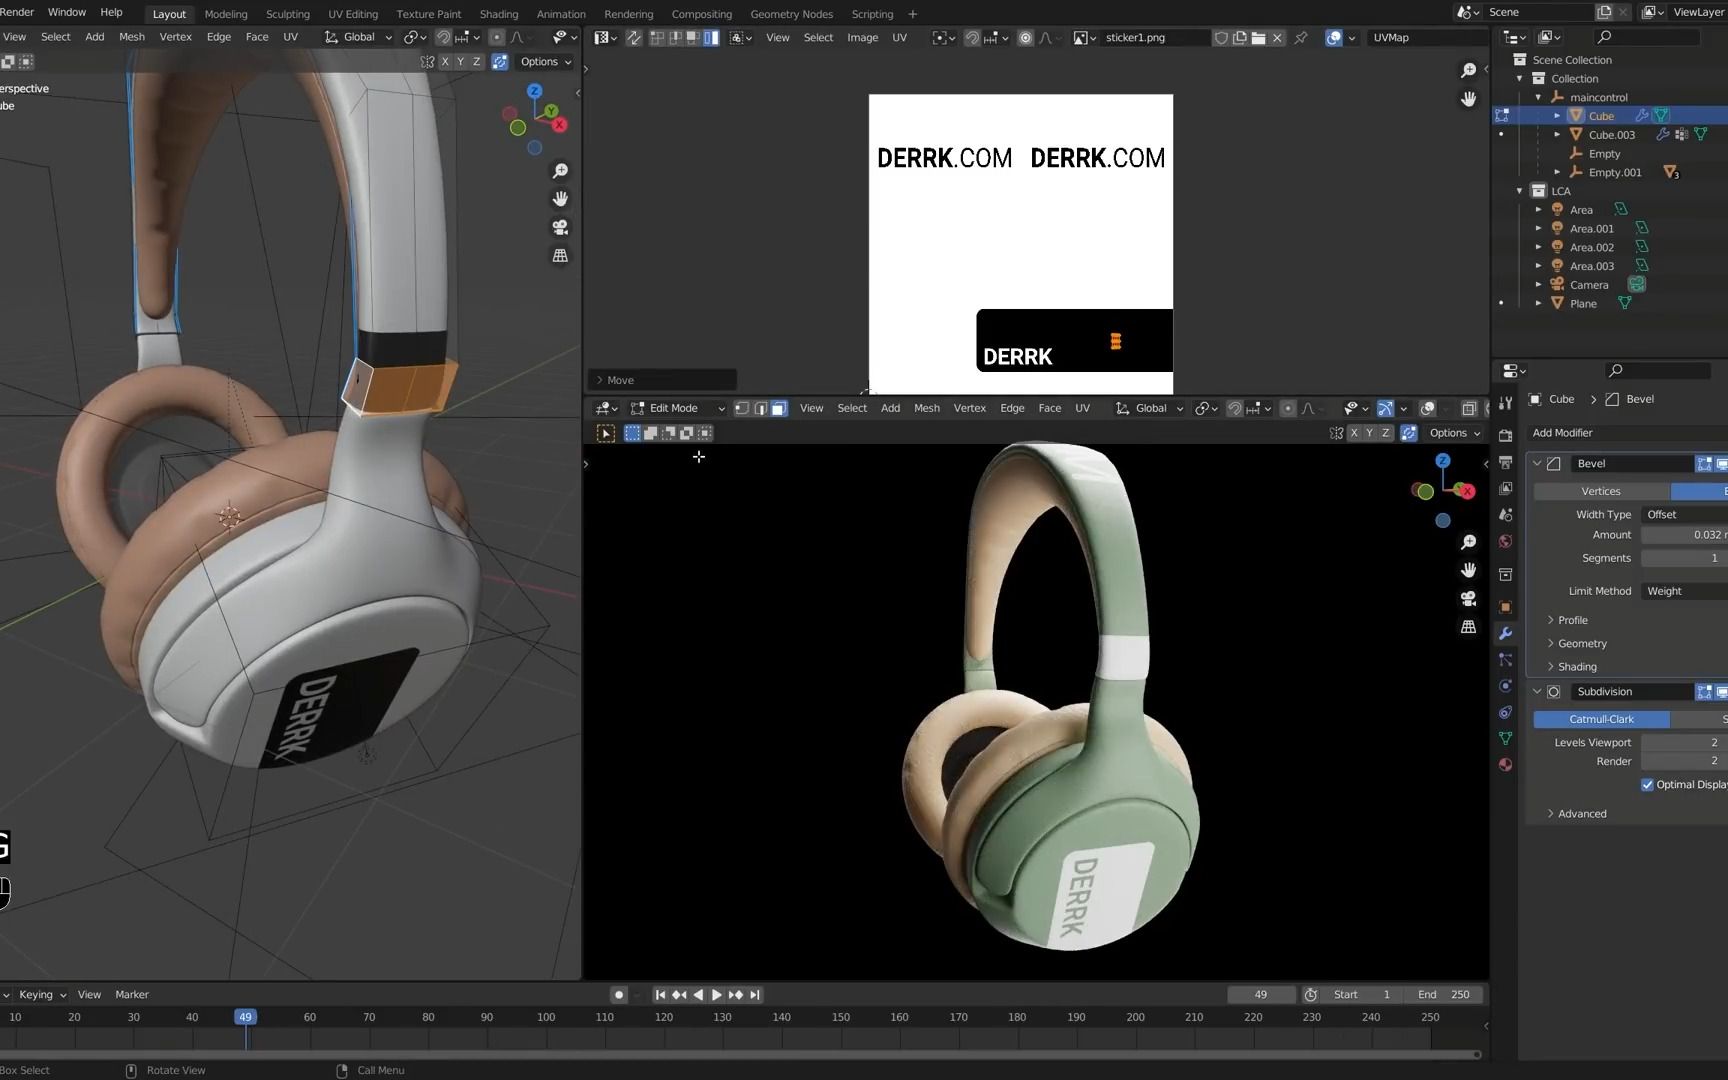Open the Object properties orange square tab

(x=1505, y=607)
